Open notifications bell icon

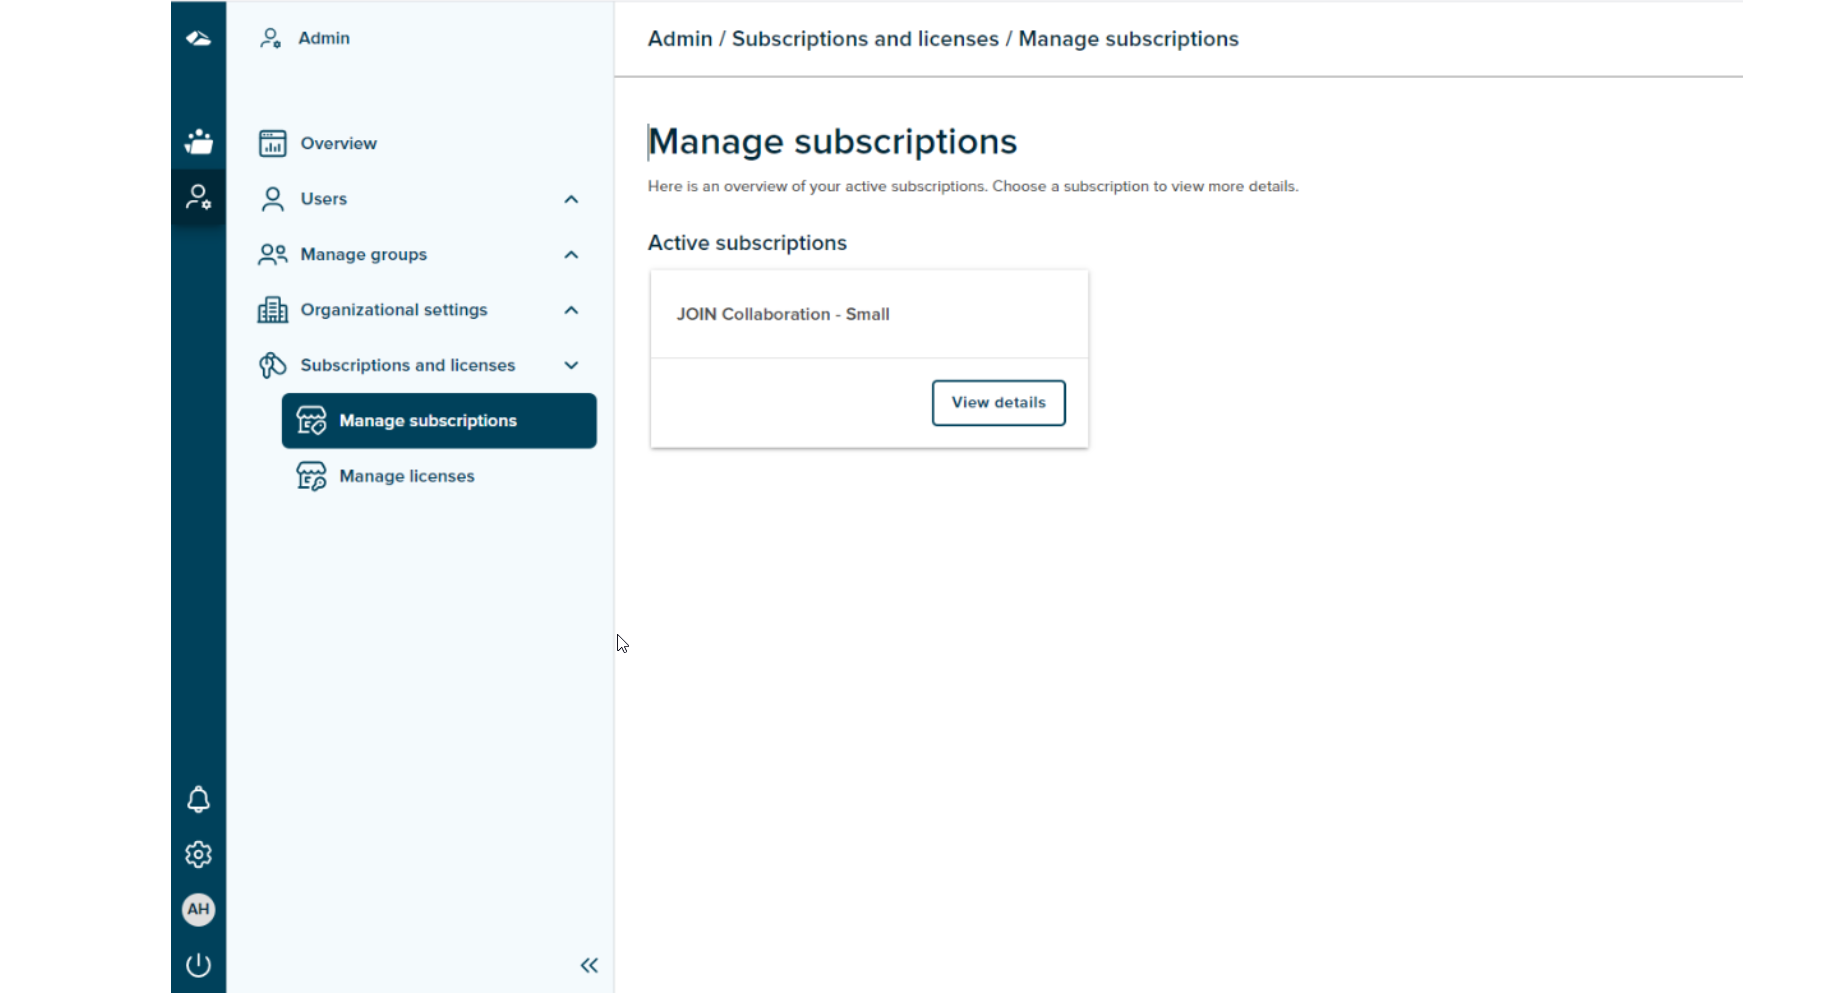(198, 799)
